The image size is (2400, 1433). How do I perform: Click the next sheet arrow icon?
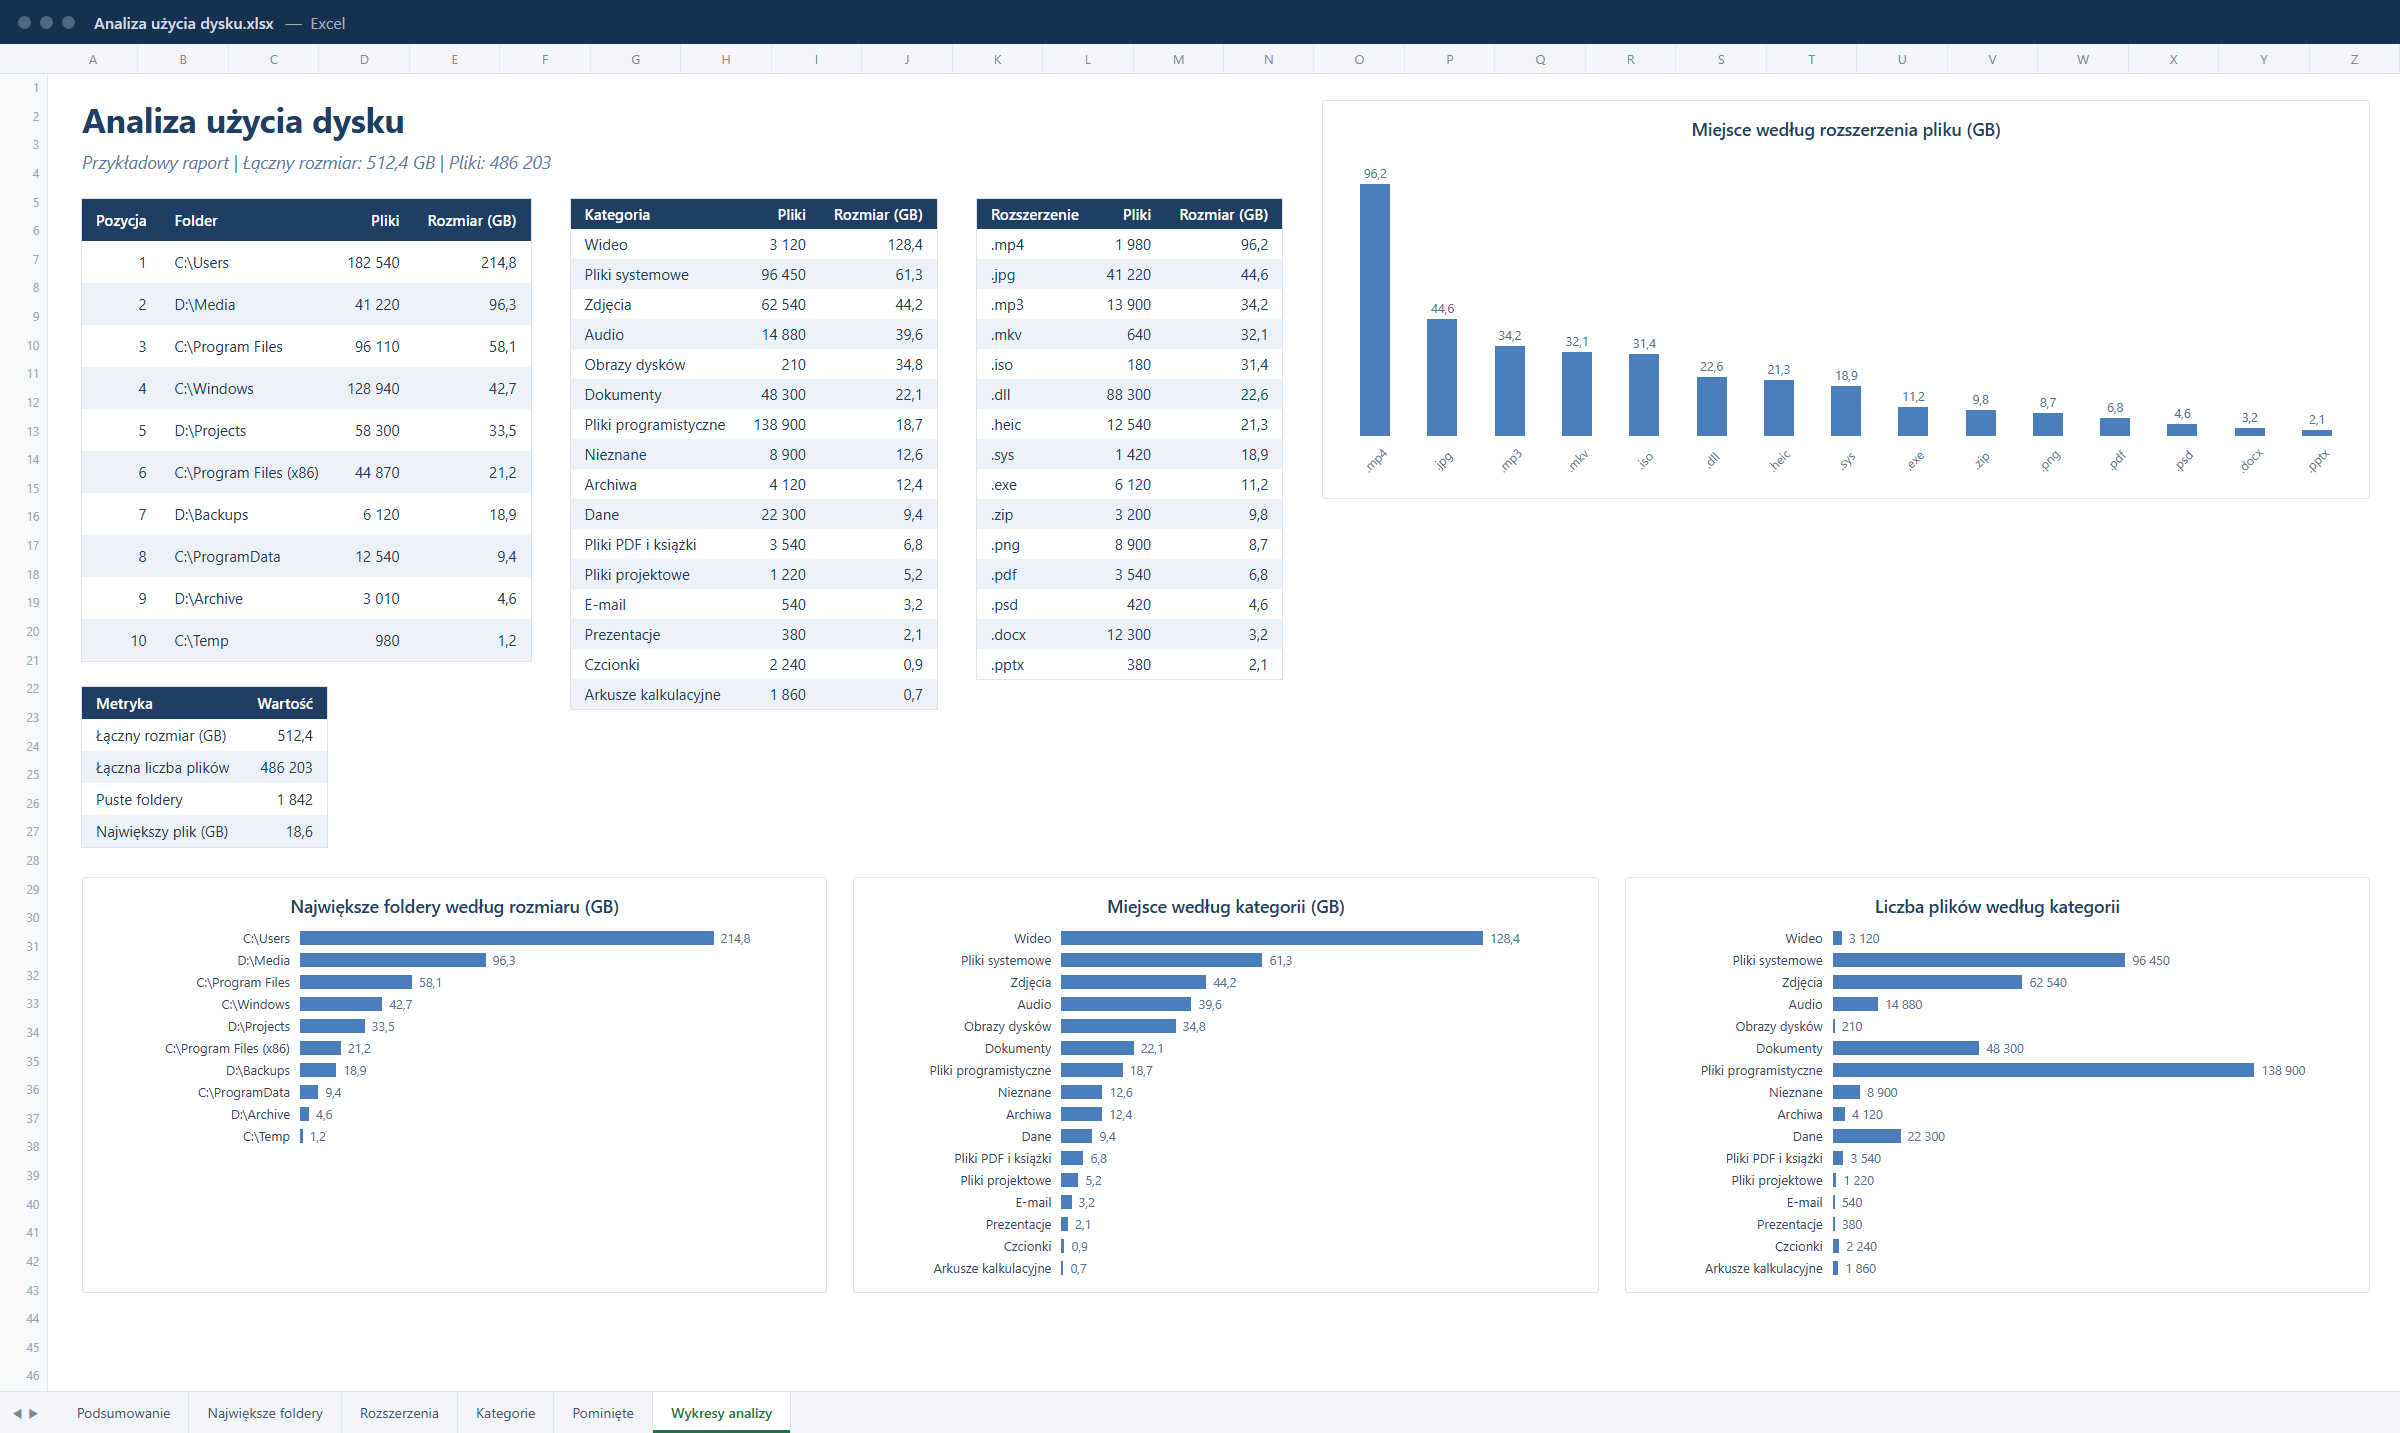click(x=33, y=1413)
